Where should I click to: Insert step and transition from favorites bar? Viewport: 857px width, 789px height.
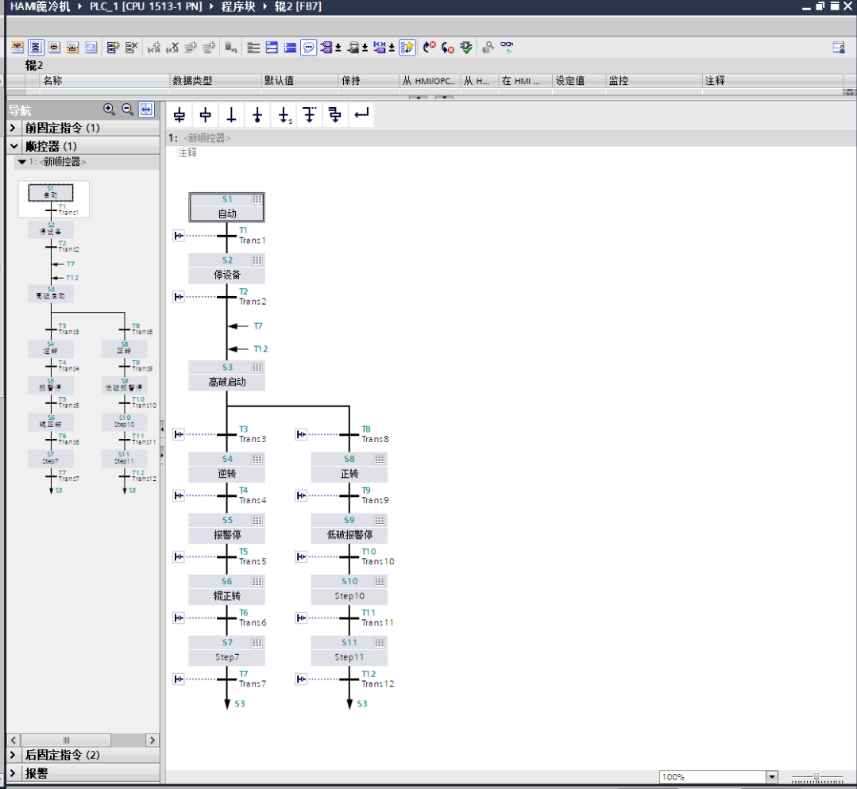tap(179, 115)
